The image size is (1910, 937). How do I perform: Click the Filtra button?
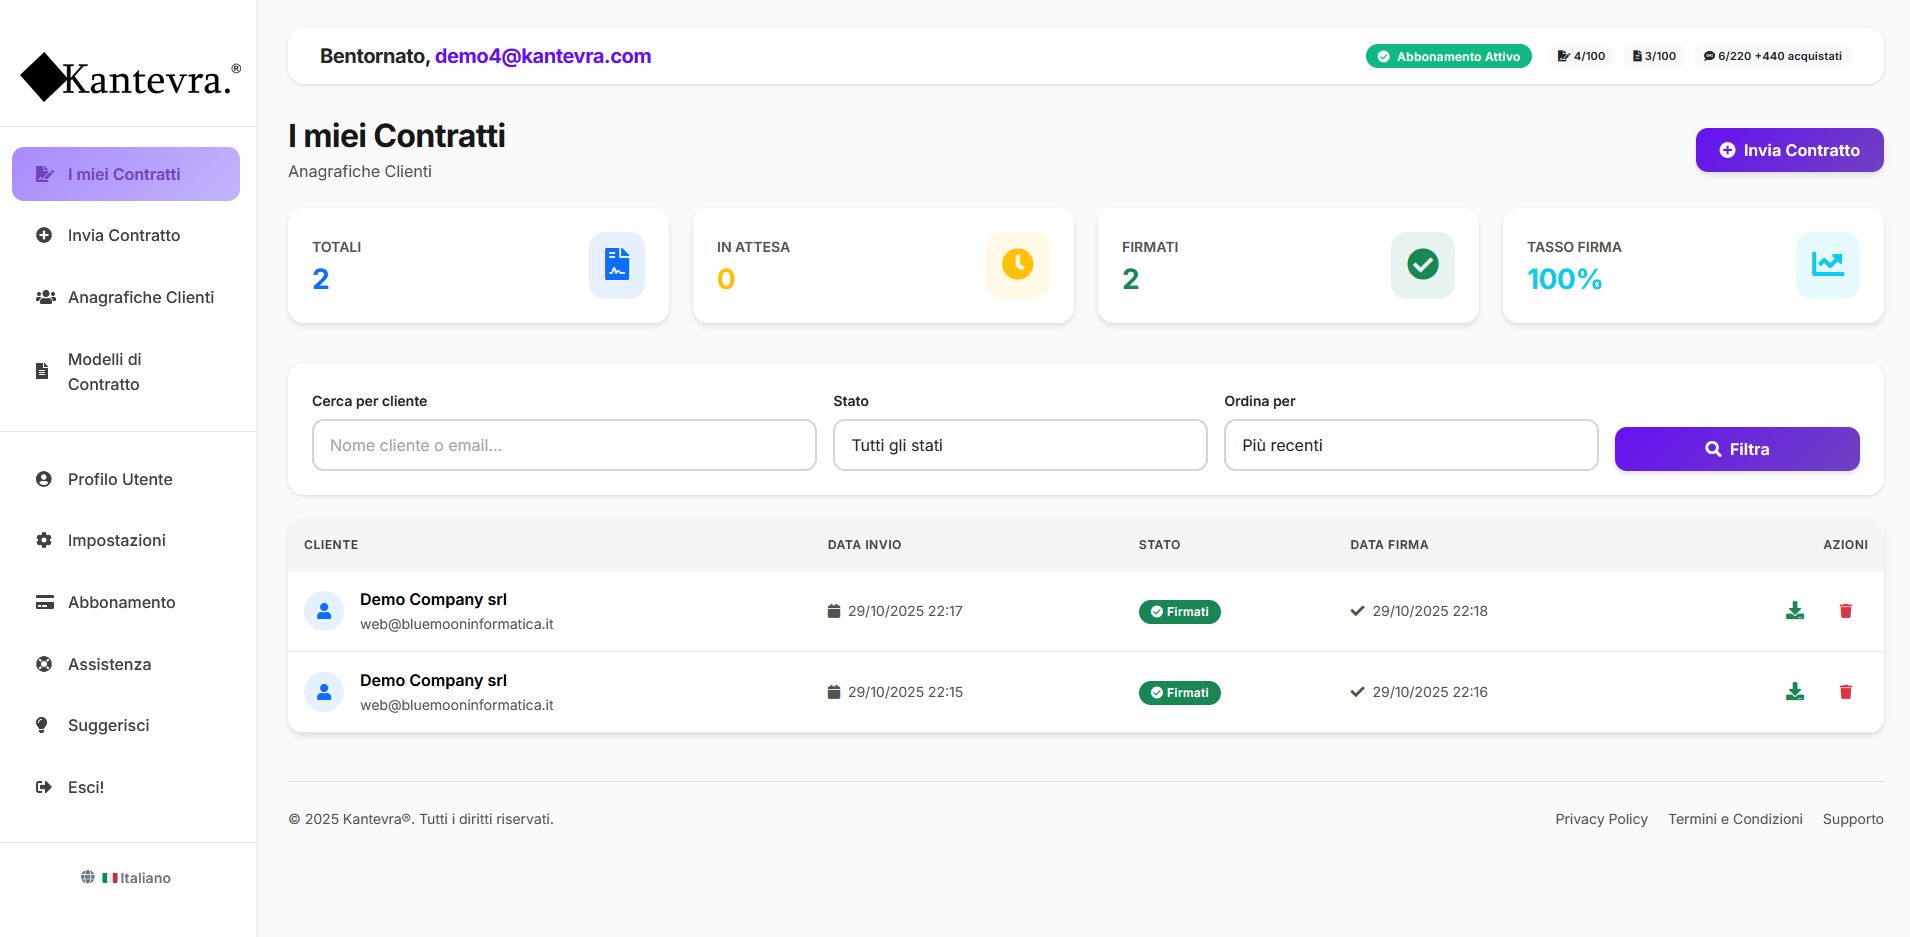click(1737, 449)
